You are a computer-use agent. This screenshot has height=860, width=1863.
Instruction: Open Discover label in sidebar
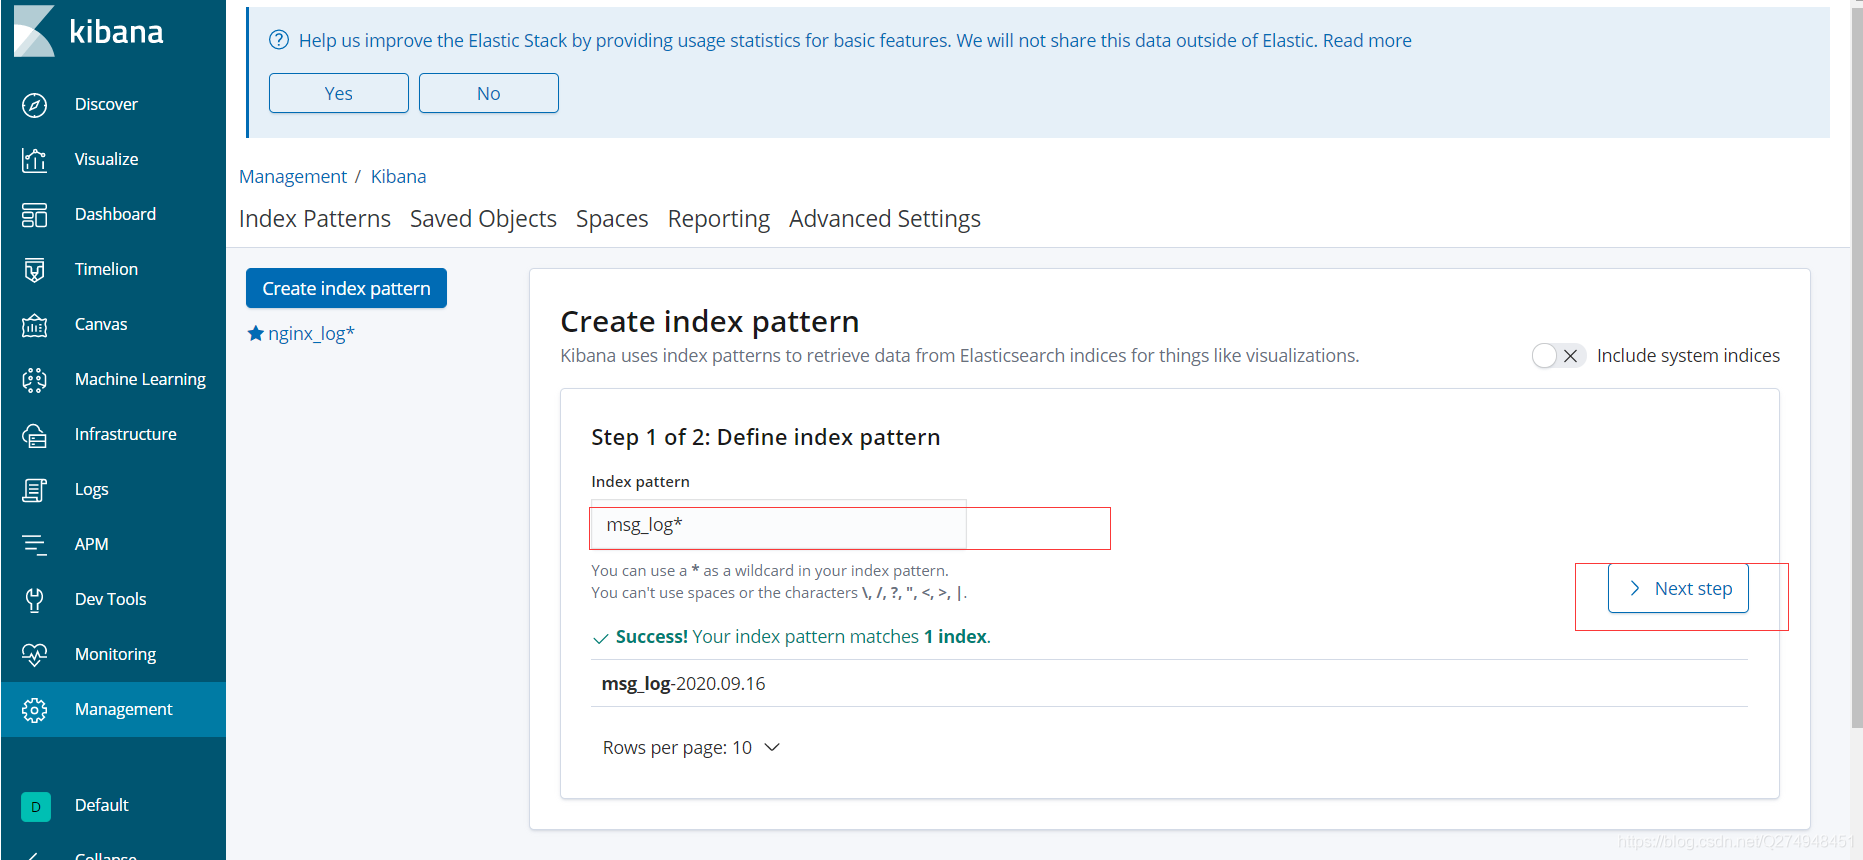coord(106,104)
